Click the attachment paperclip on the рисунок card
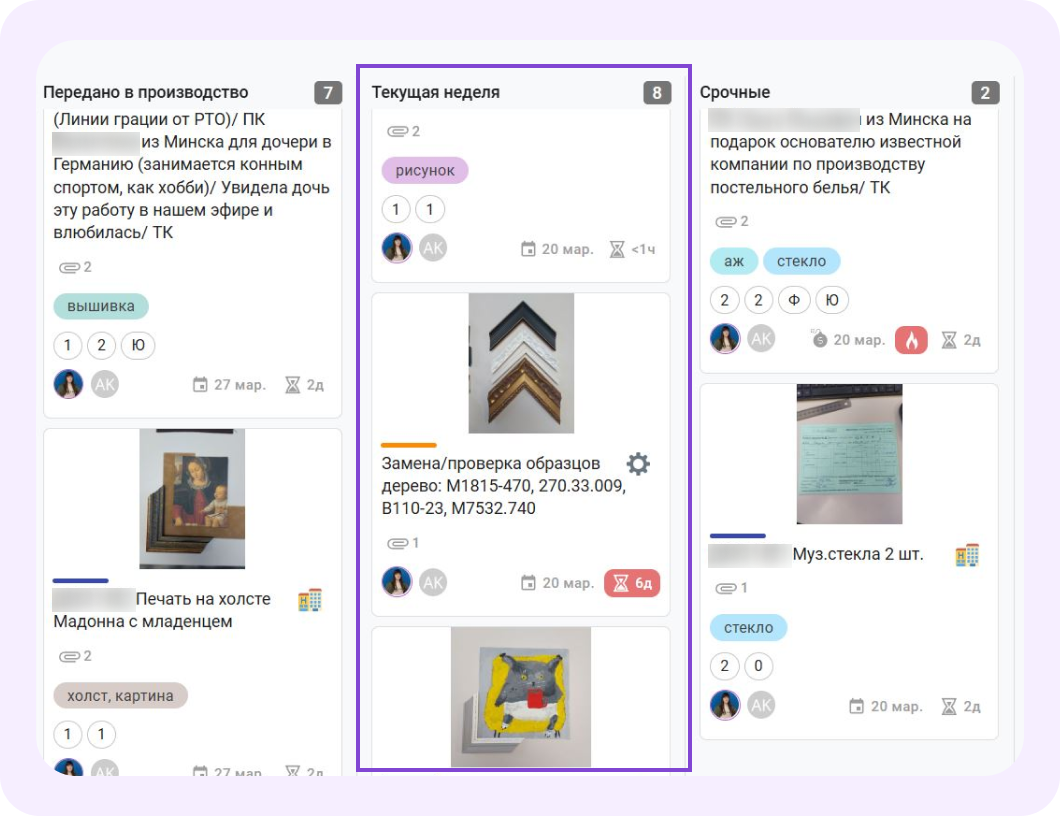The image size is (1060, 816). [404, 131]
